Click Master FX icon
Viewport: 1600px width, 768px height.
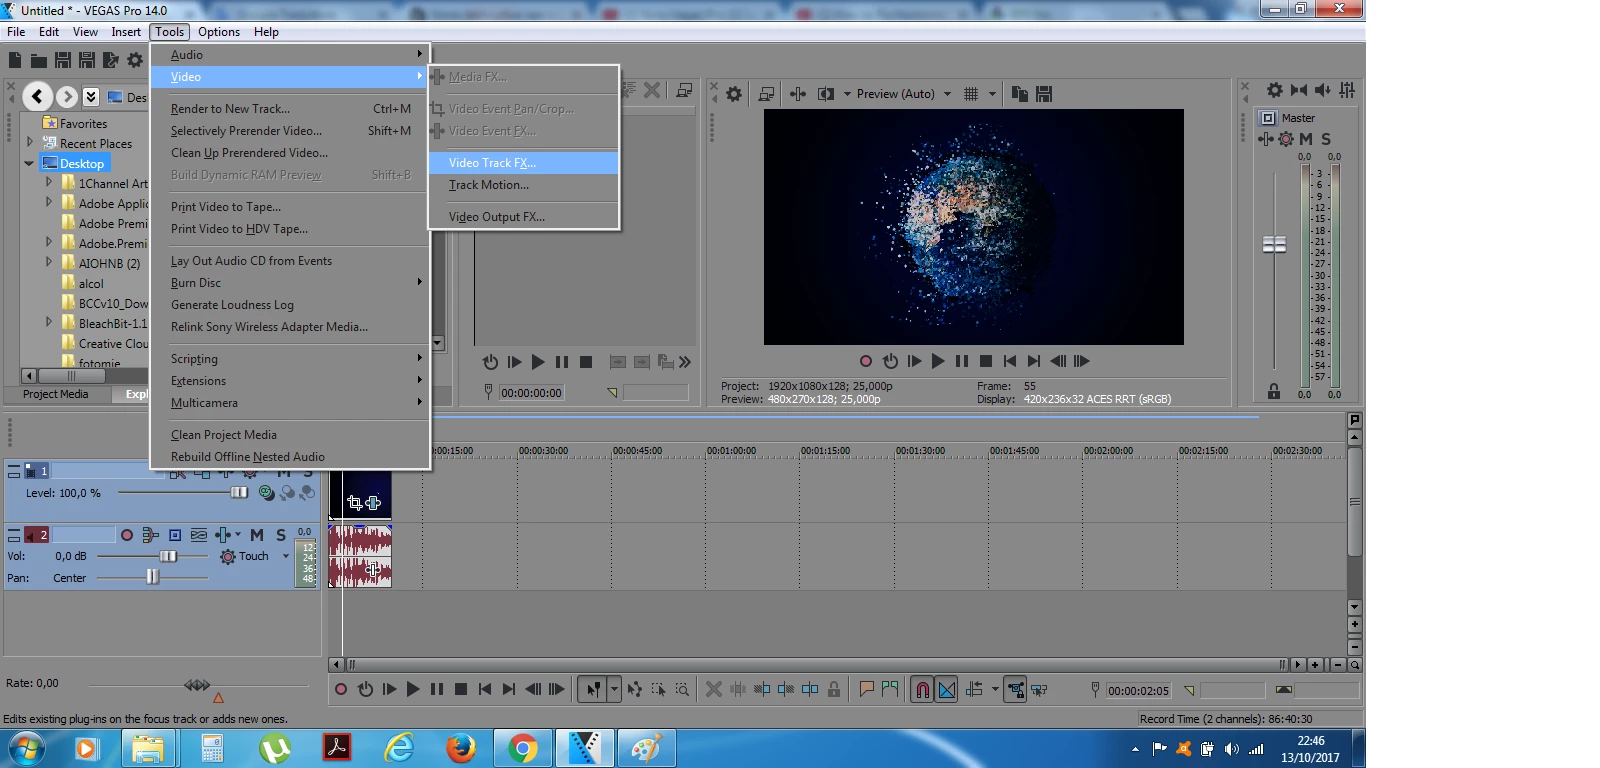[x=1266, y=139]
